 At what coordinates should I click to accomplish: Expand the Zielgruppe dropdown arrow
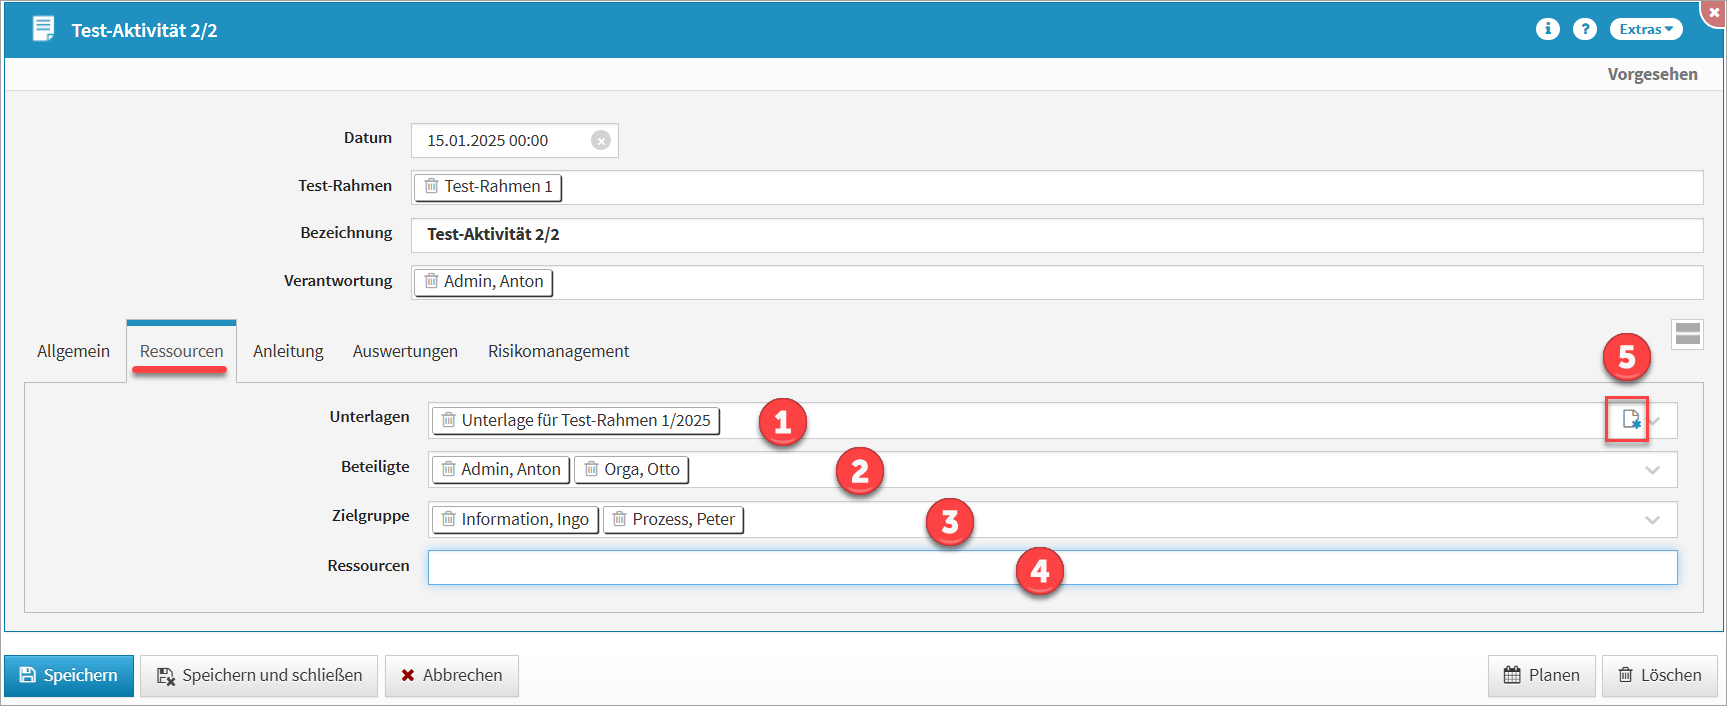[1652, 520]
